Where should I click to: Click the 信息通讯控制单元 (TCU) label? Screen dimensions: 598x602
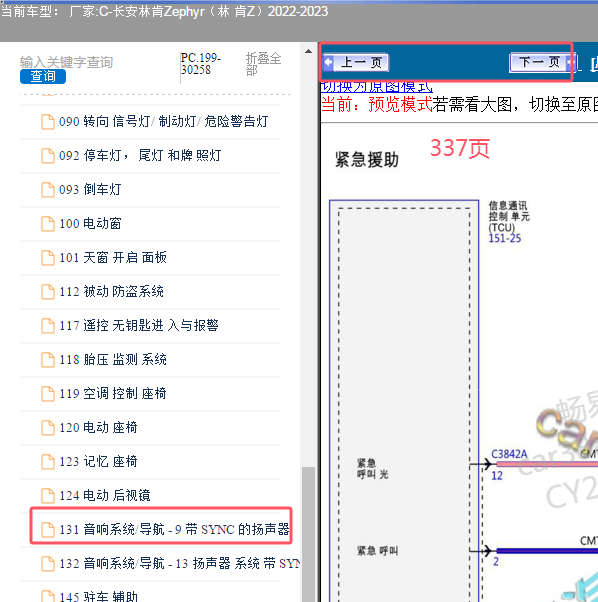pos(509,216)
